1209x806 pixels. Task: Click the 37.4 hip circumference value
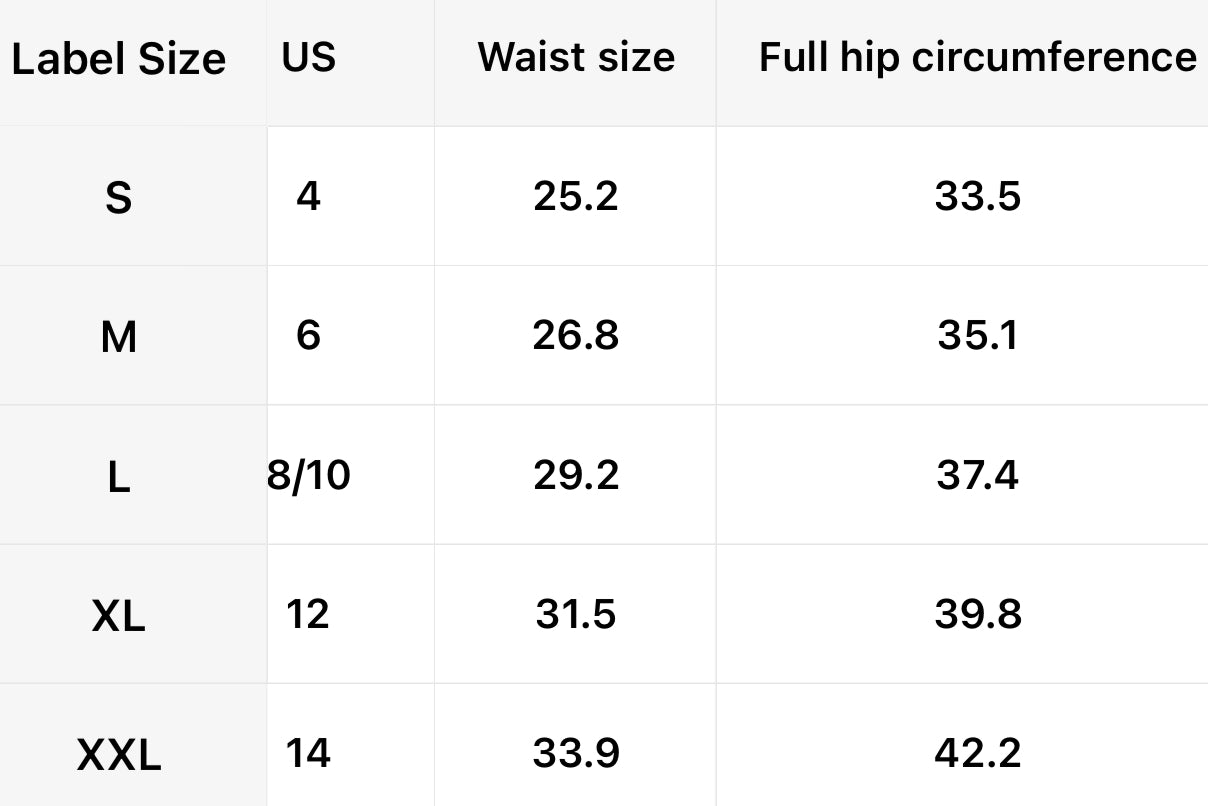click(977, 475)
